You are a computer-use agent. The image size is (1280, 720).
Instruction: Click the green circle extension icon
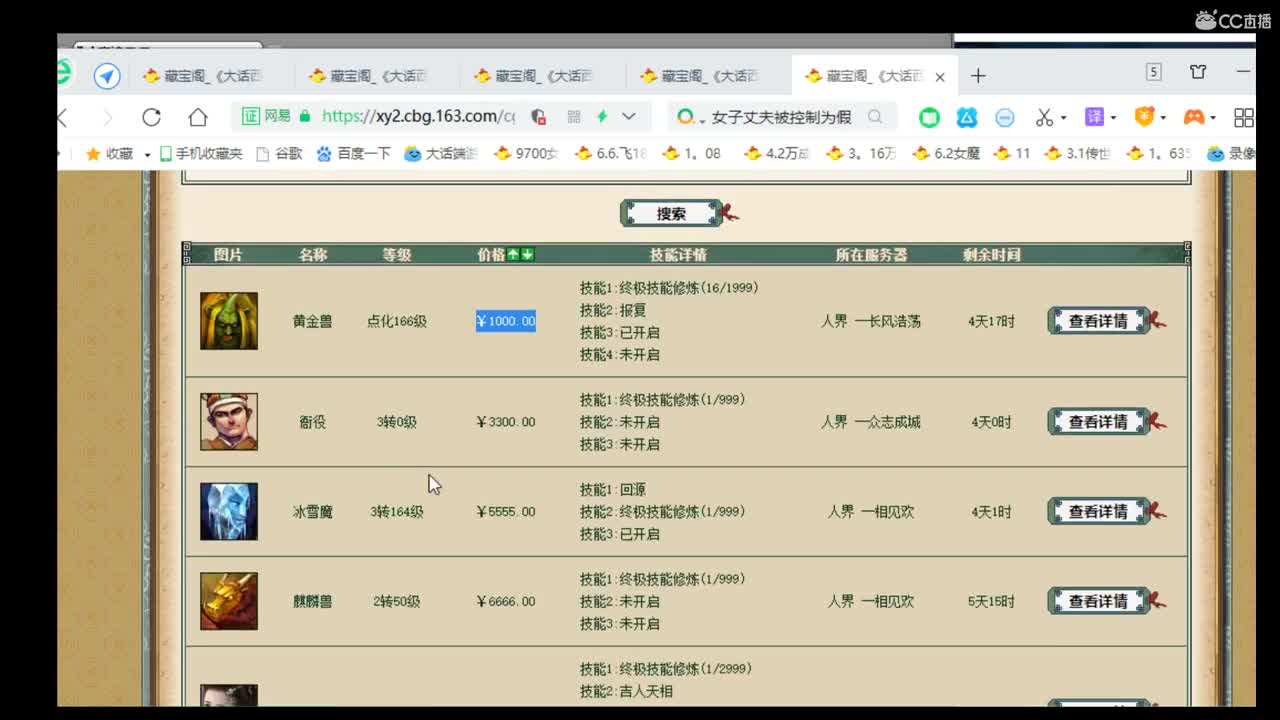[x=929, y=118]
